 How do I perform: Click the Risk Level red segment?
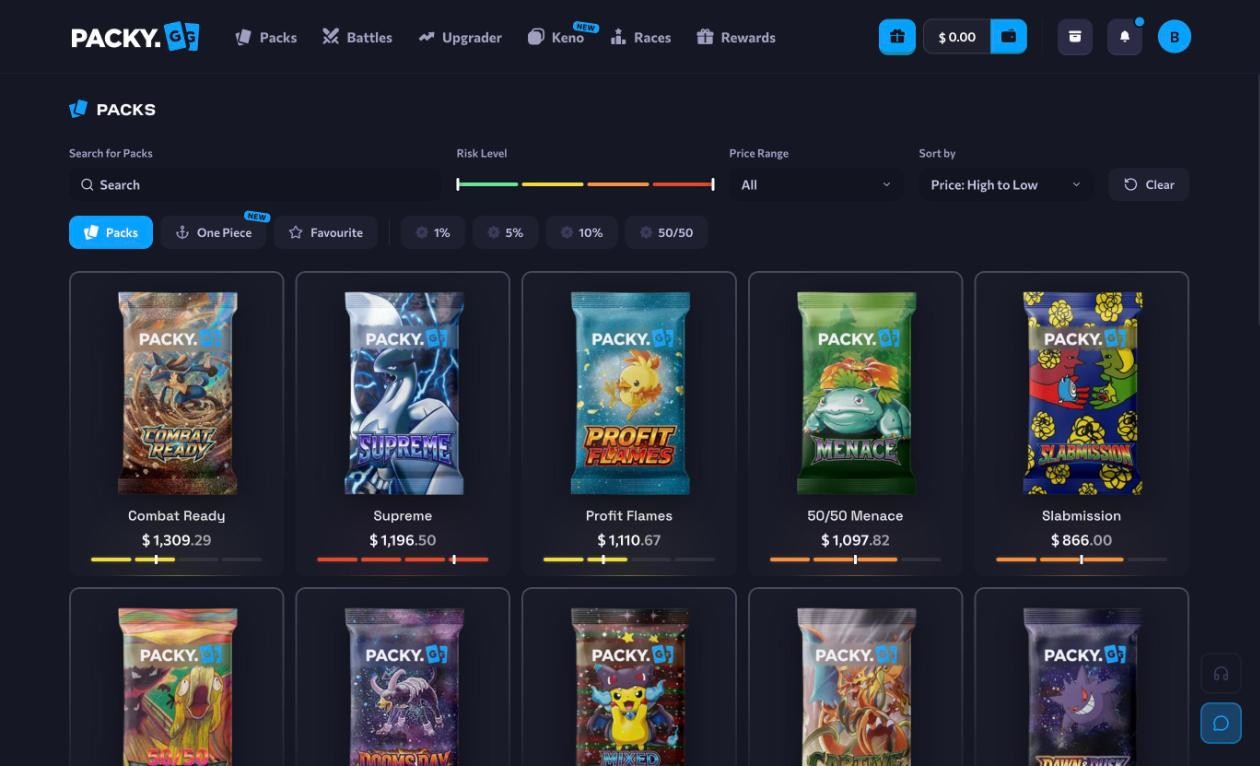coord(682,184)
